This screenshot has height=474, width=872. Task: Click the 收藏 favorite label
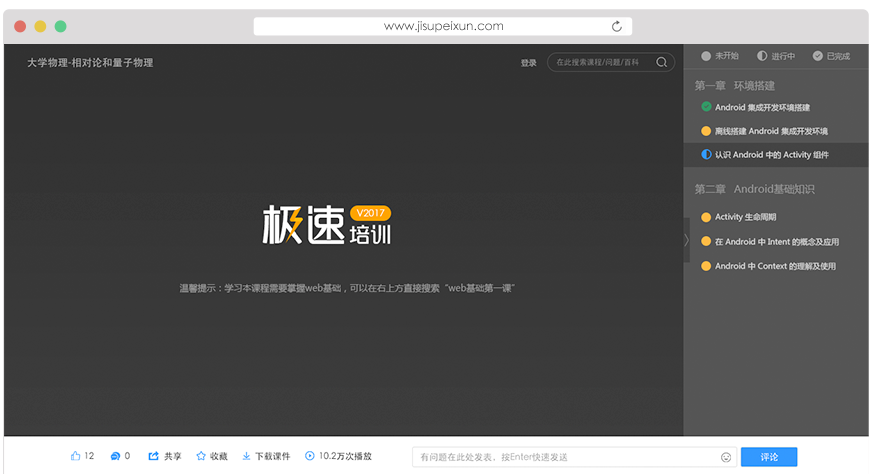point(219,456)
